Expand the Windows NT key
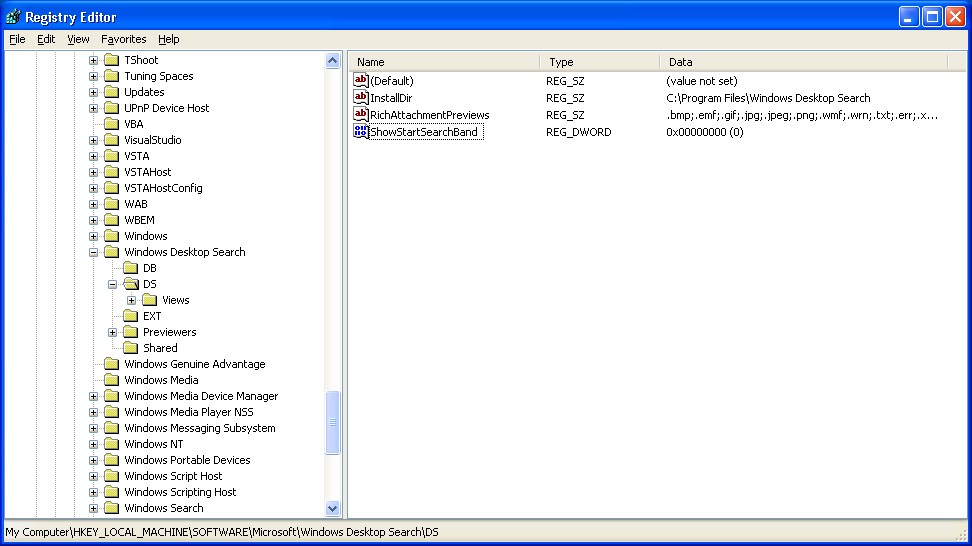 [x=94, y=444]
